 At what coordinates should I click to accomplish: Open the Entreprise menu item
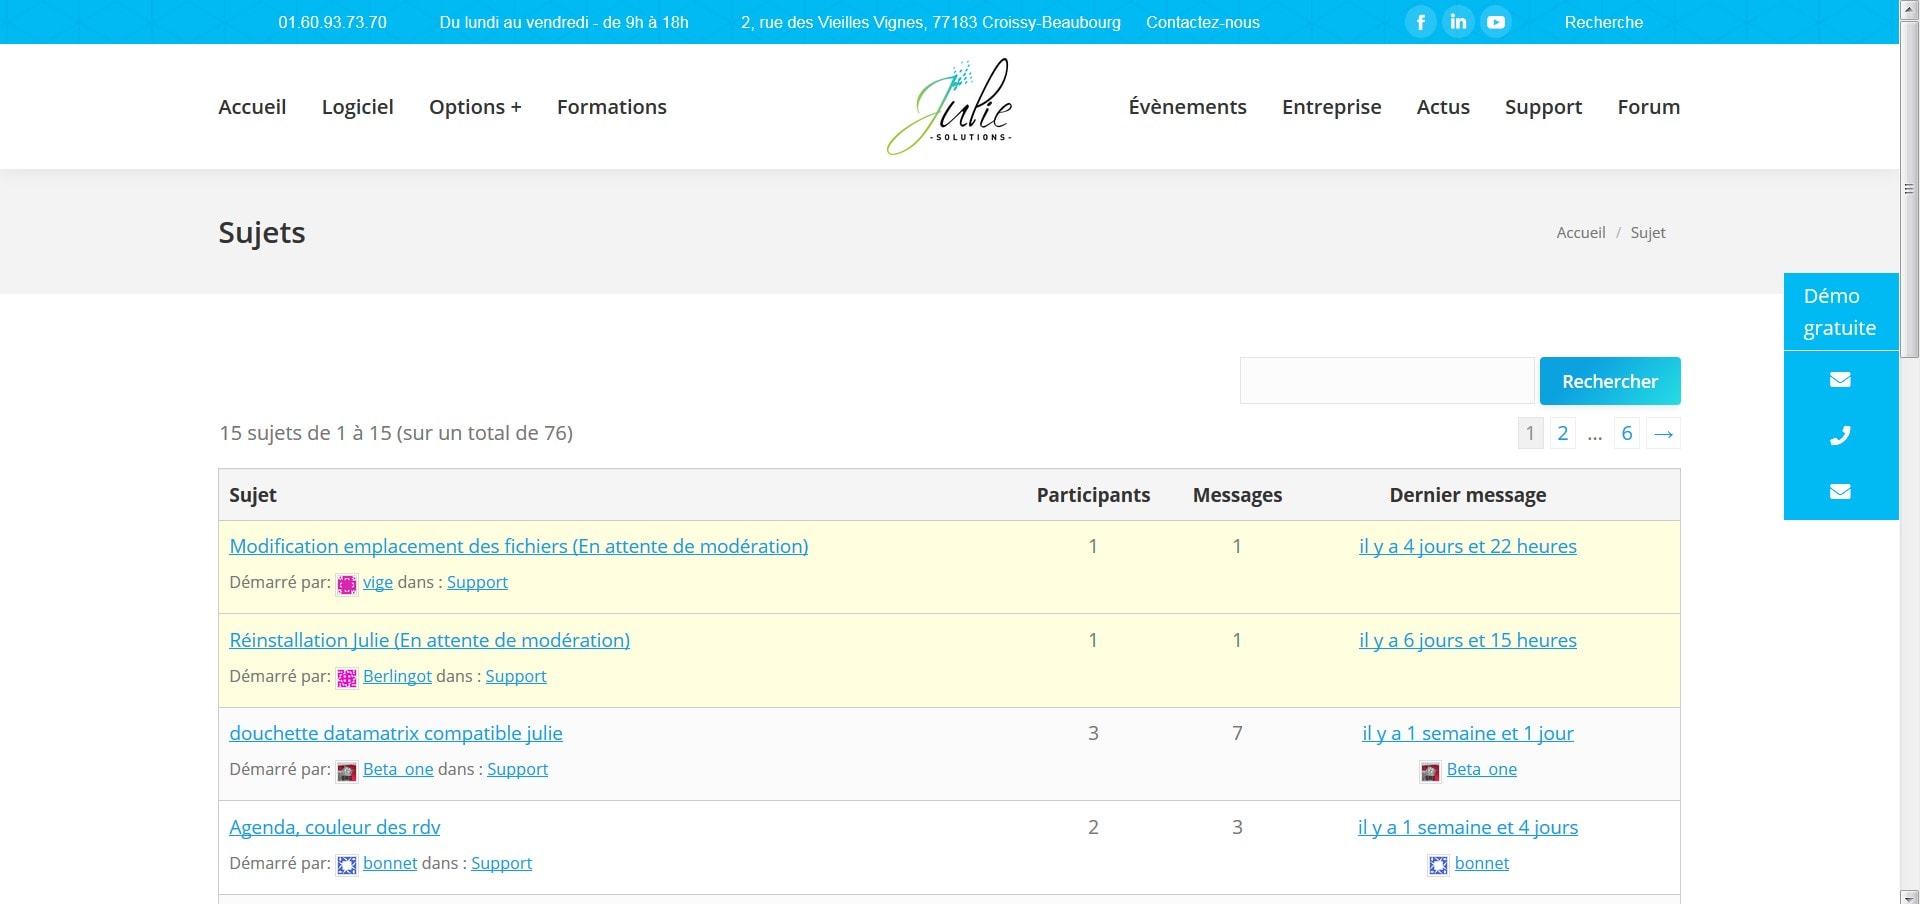point(1332,107)
